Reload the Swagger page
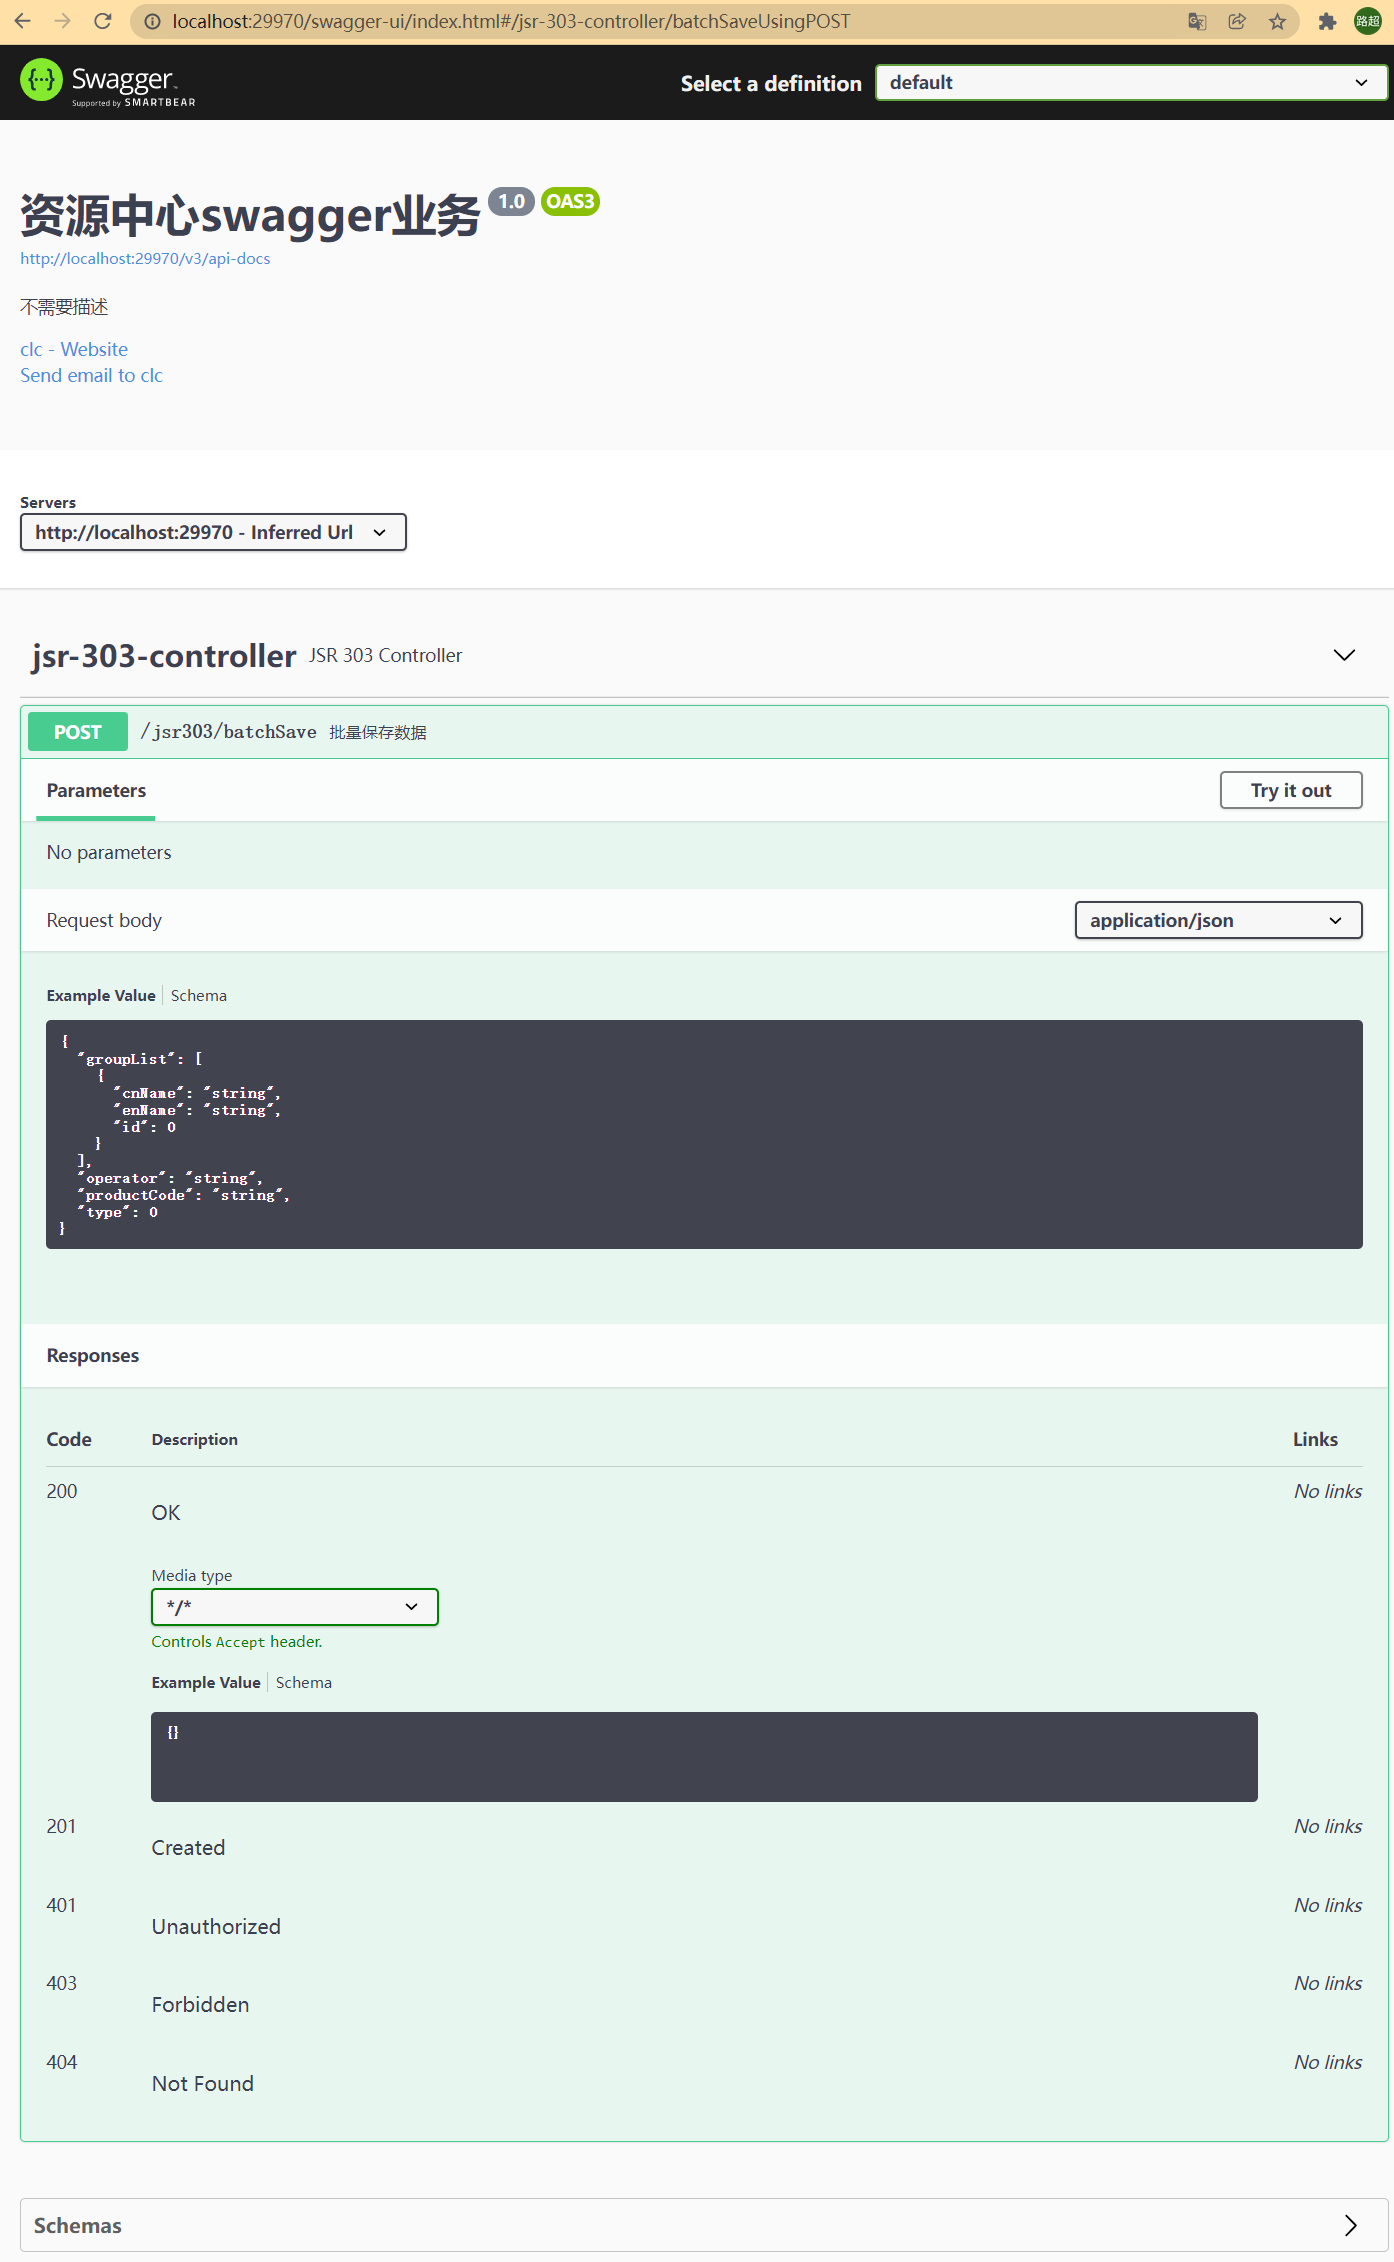The image size is (1394, 2262). pos(102,21)
